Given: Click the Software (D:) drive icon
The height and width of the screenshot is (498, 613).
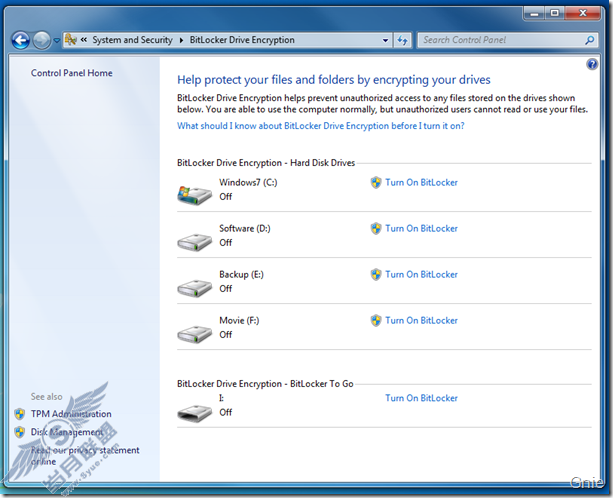Looking at the screenshot, I should (x=194, y=242).
